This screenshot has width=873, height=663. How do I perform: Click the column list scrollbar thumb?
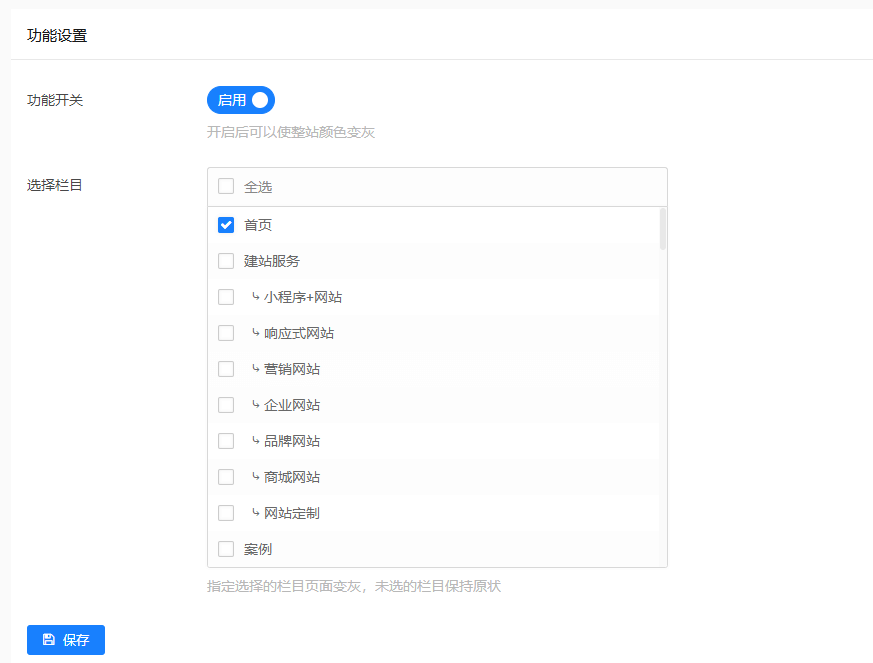pyautogui.click(x=663, y=229)
